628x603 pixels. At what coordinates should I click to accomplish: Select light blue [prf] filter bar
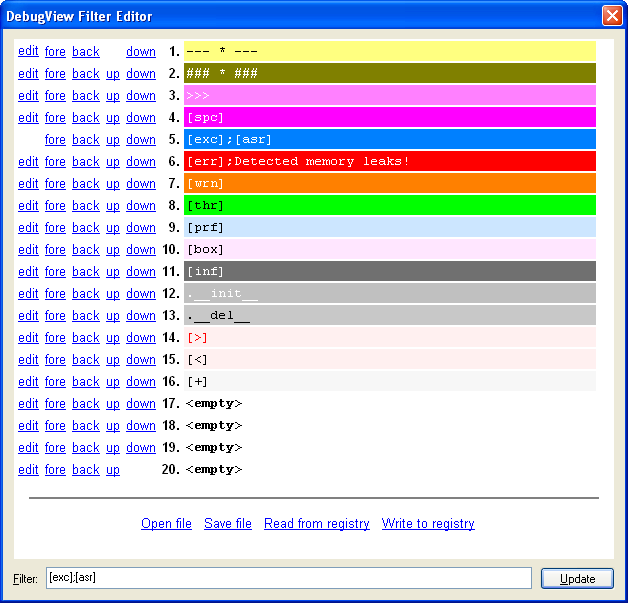point(390,227)
